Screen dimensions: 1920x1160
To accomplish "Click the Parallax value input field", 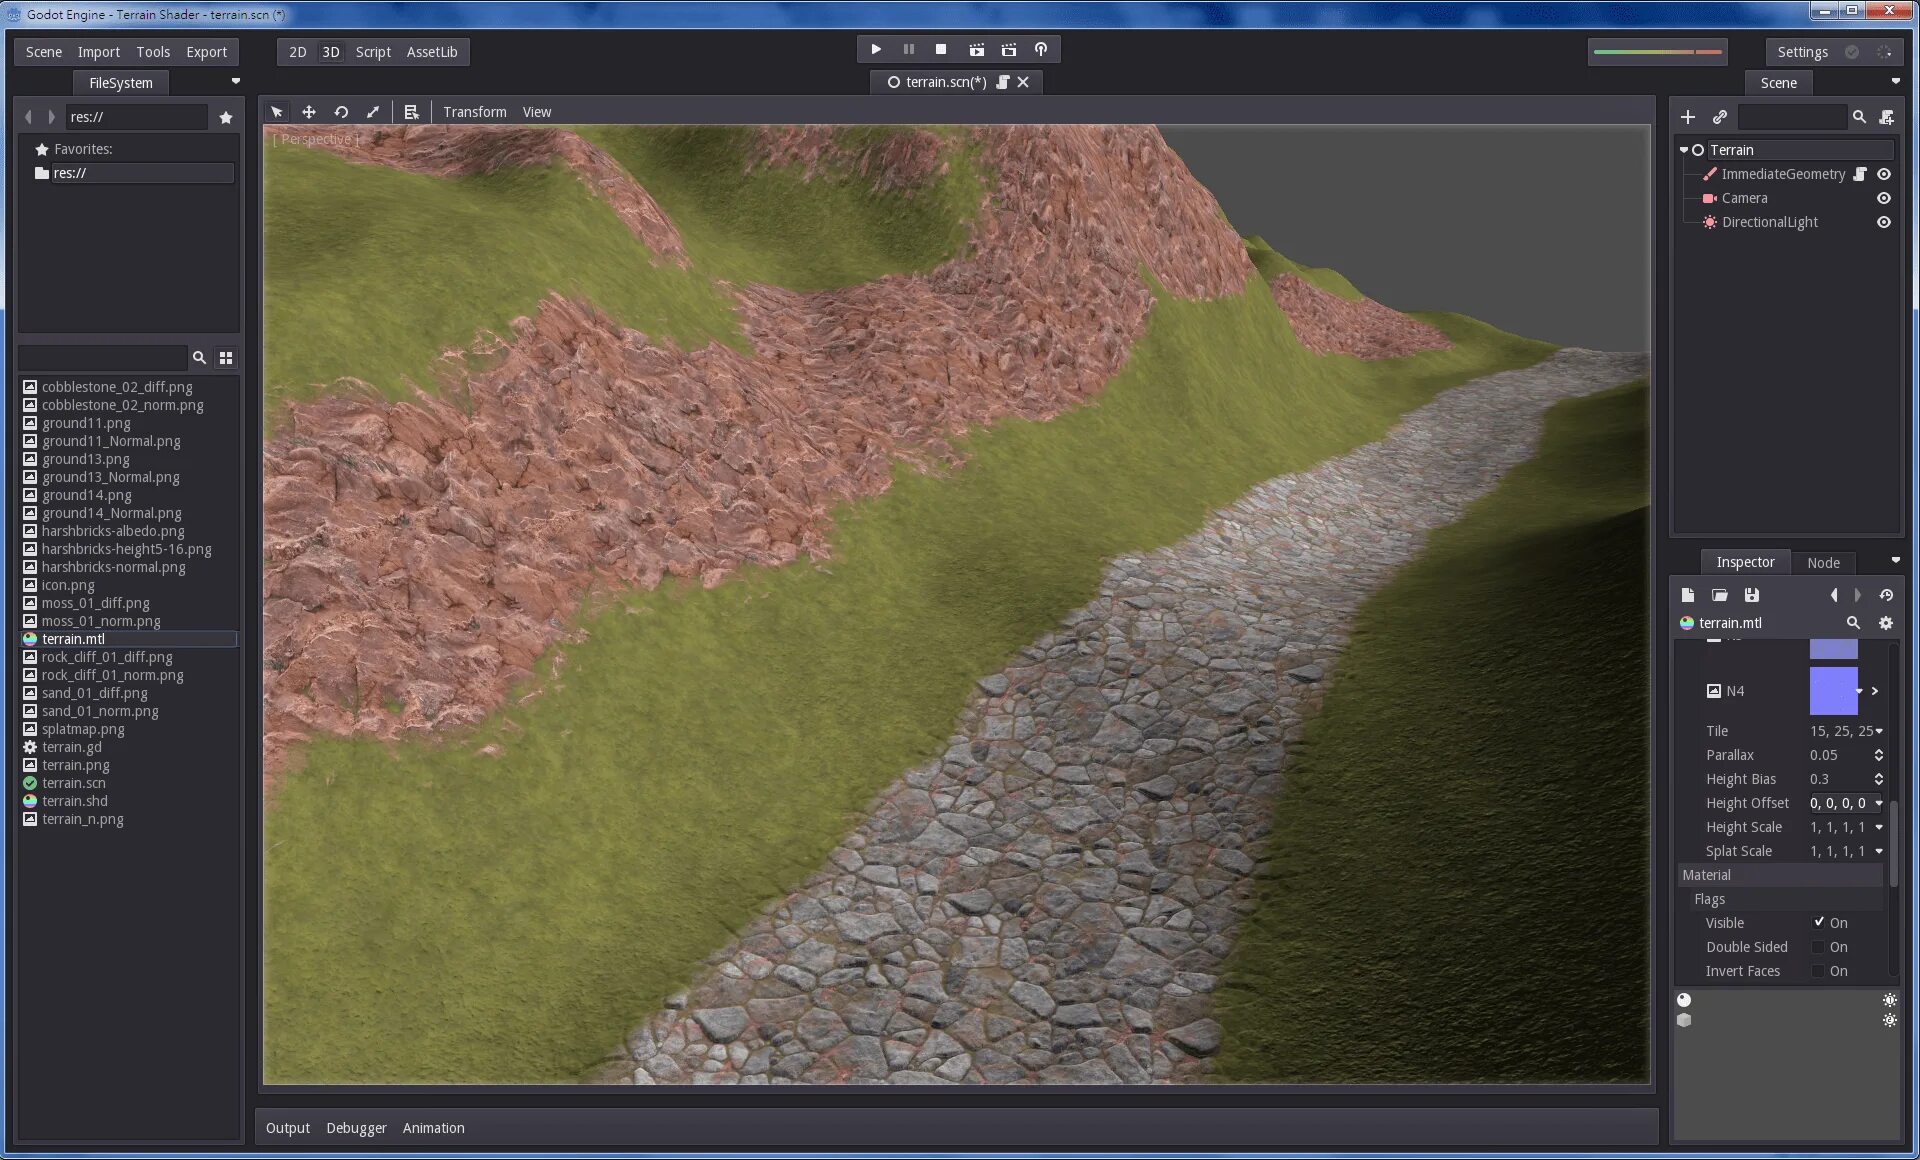I will (x=1838, y=754).
